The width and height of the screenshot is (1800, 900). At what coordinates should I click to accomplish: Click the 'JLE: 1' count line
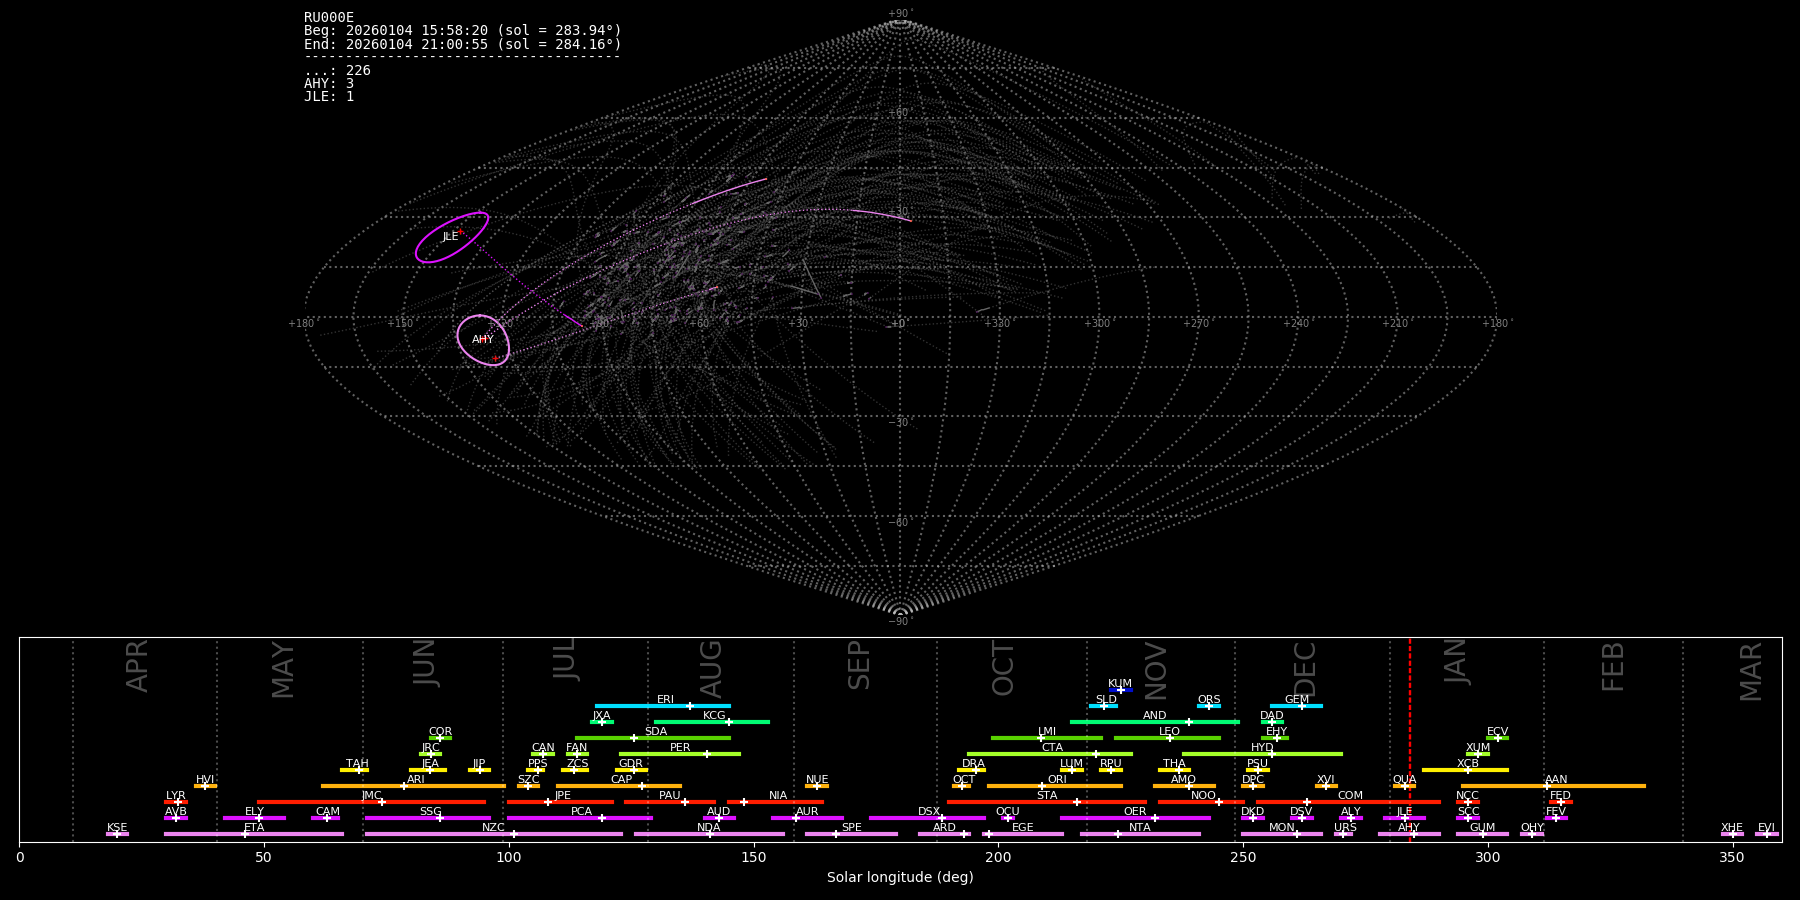[329, 97]
